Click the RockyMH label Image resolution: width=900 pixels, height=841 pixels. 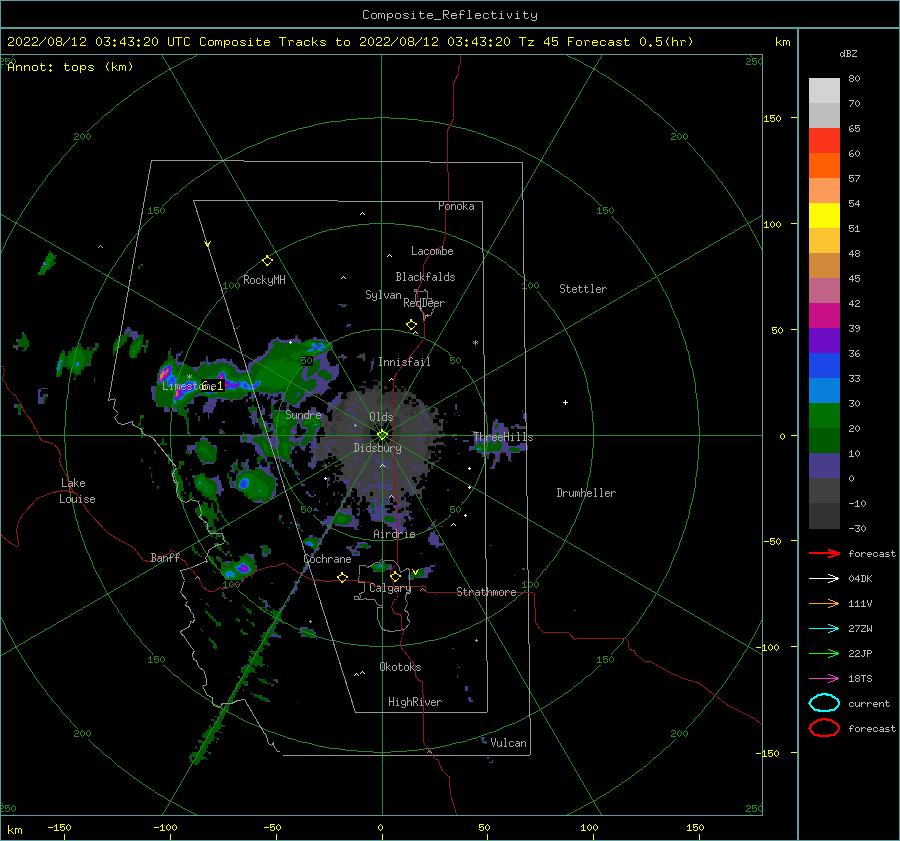point(264,280)
